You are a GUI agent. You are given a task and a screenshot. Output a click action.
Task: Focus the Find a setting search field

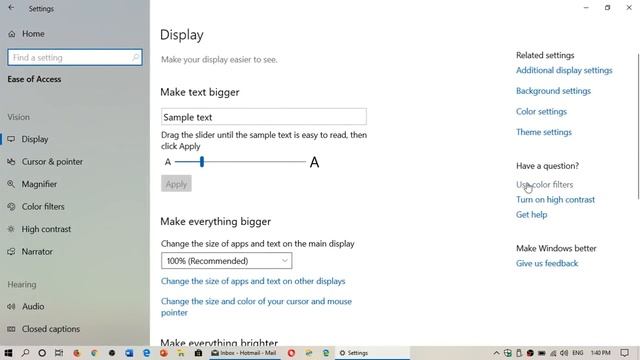click(x=75, y=57)
